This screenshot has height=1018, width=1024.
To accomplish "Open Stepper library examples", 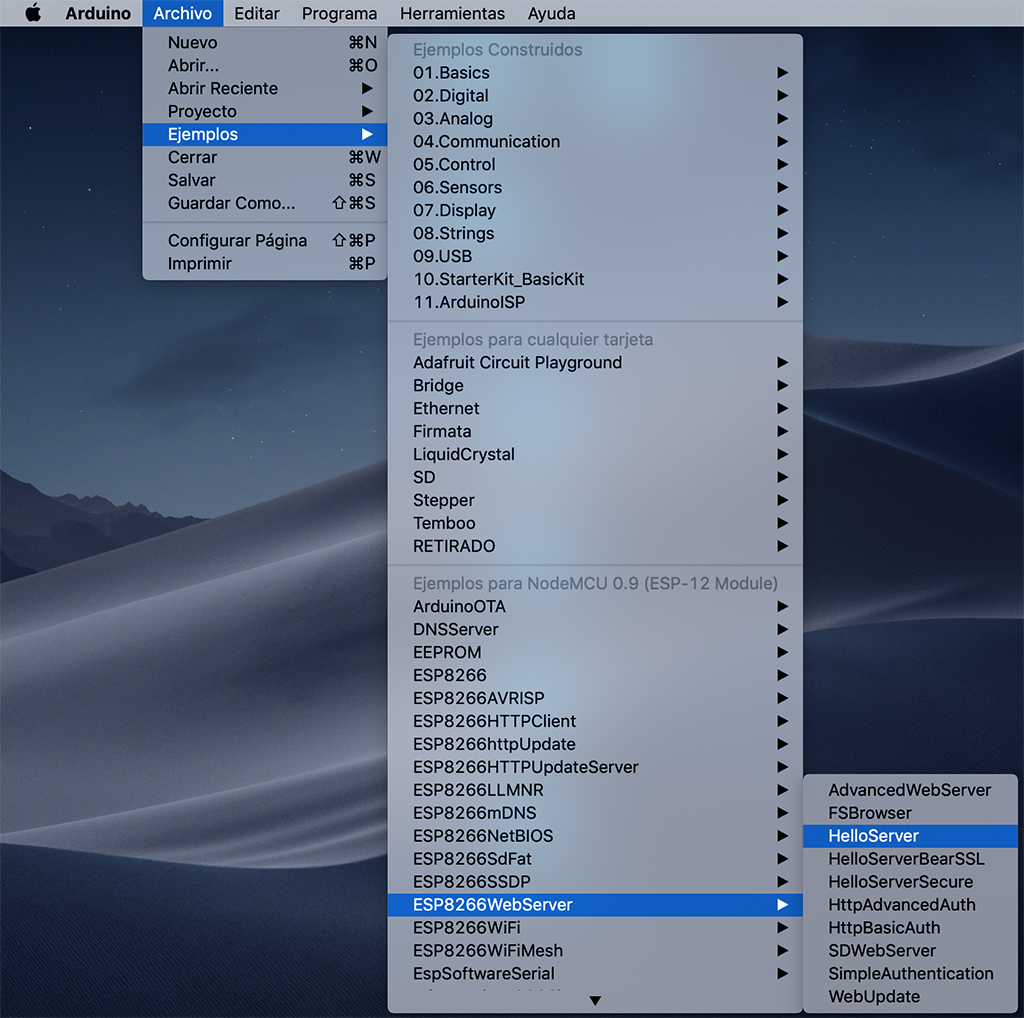I will 595,500.
